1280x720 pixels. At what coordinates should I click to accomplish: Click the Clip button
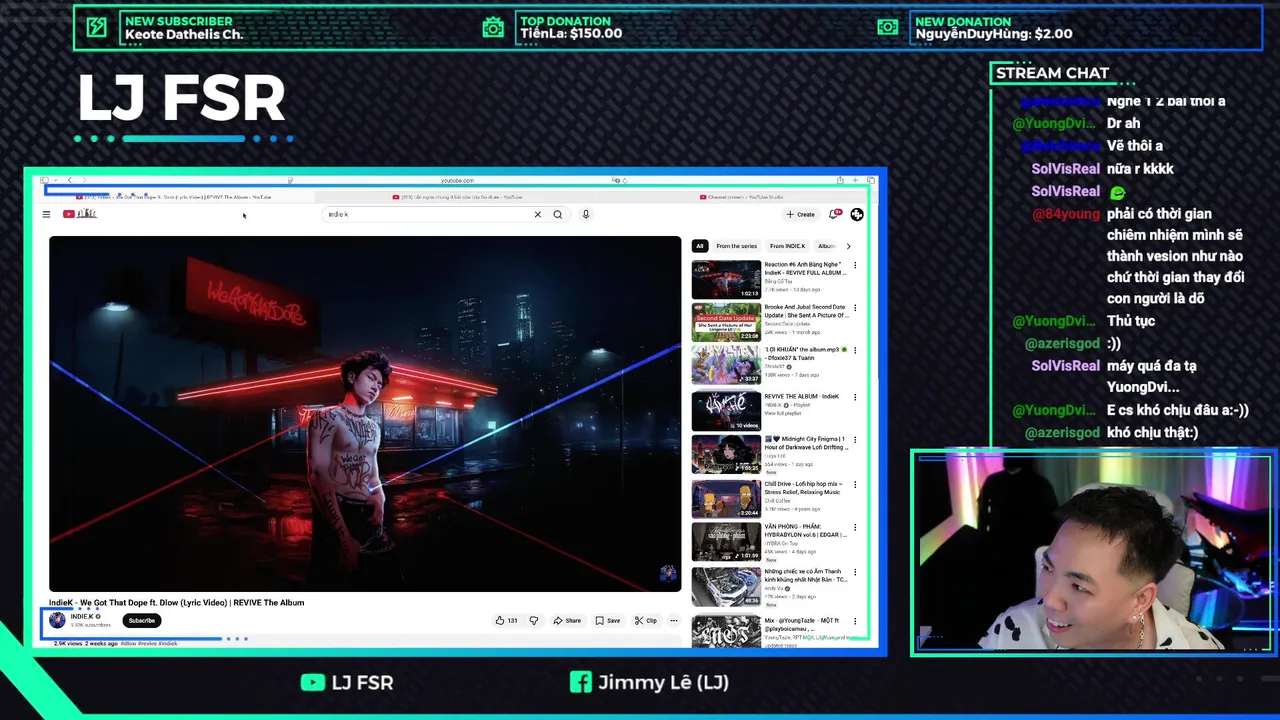tap(646, 620)
